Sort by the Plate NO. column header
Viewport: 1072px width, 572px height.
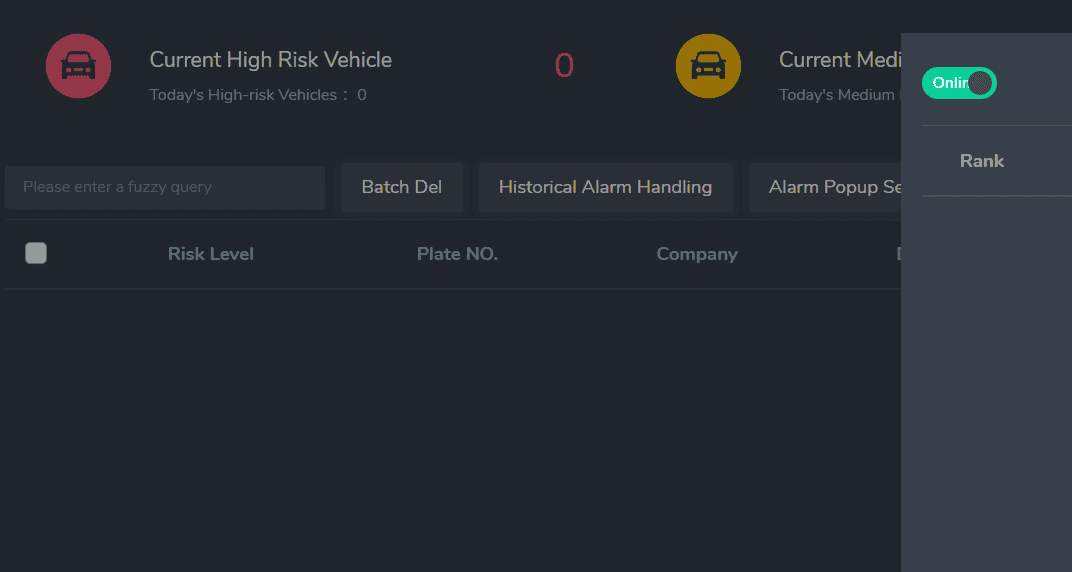point(457,254)
